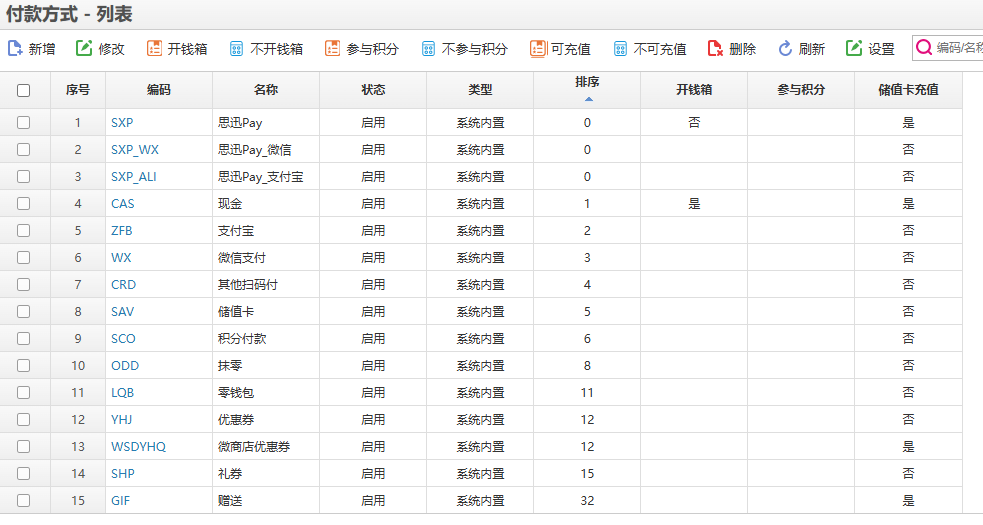Click the 序号 column header
983x525 pixels.
pyautogui.click(x=78, y=90)
